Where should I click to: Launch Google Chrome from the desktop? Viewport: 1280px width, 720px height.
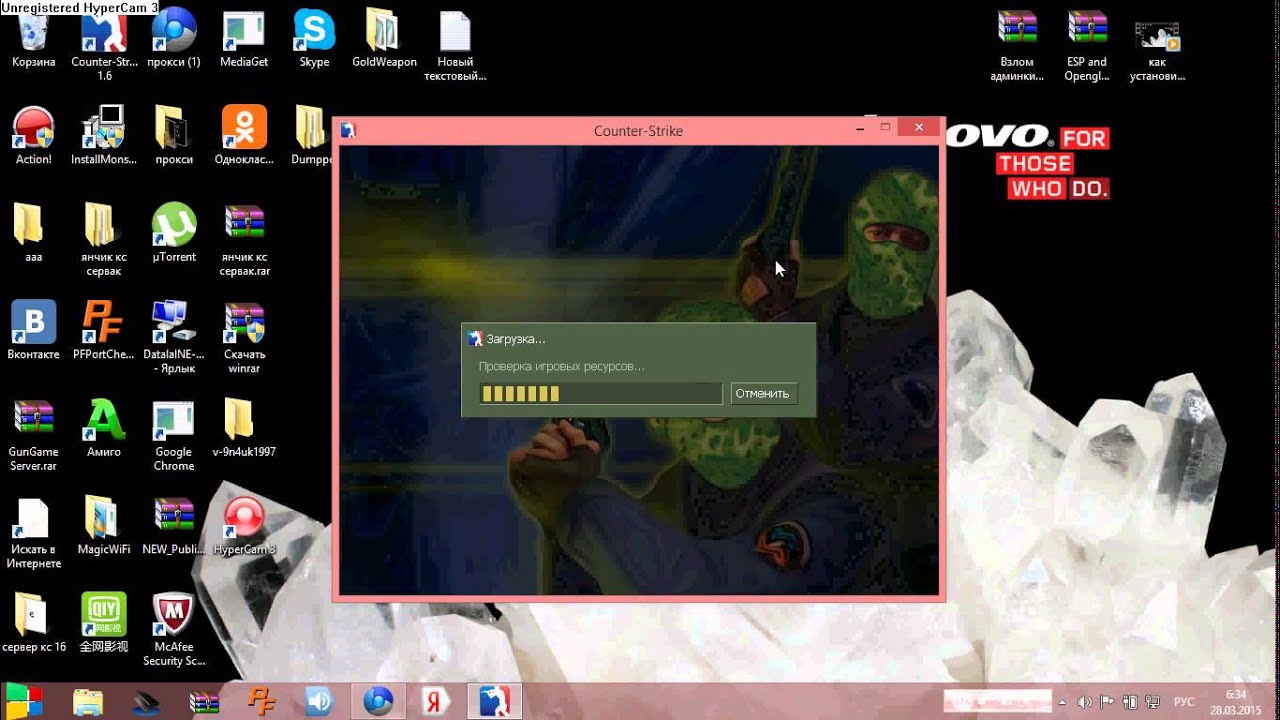coord(174,435)
